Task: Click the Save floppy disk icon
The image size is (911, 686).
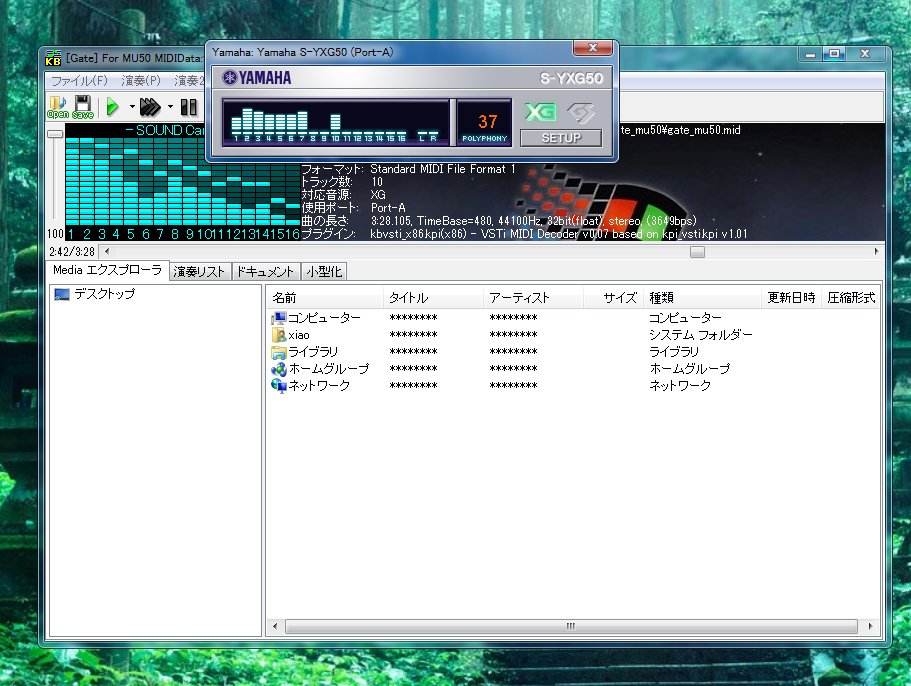Action: [x=83, y=107]
